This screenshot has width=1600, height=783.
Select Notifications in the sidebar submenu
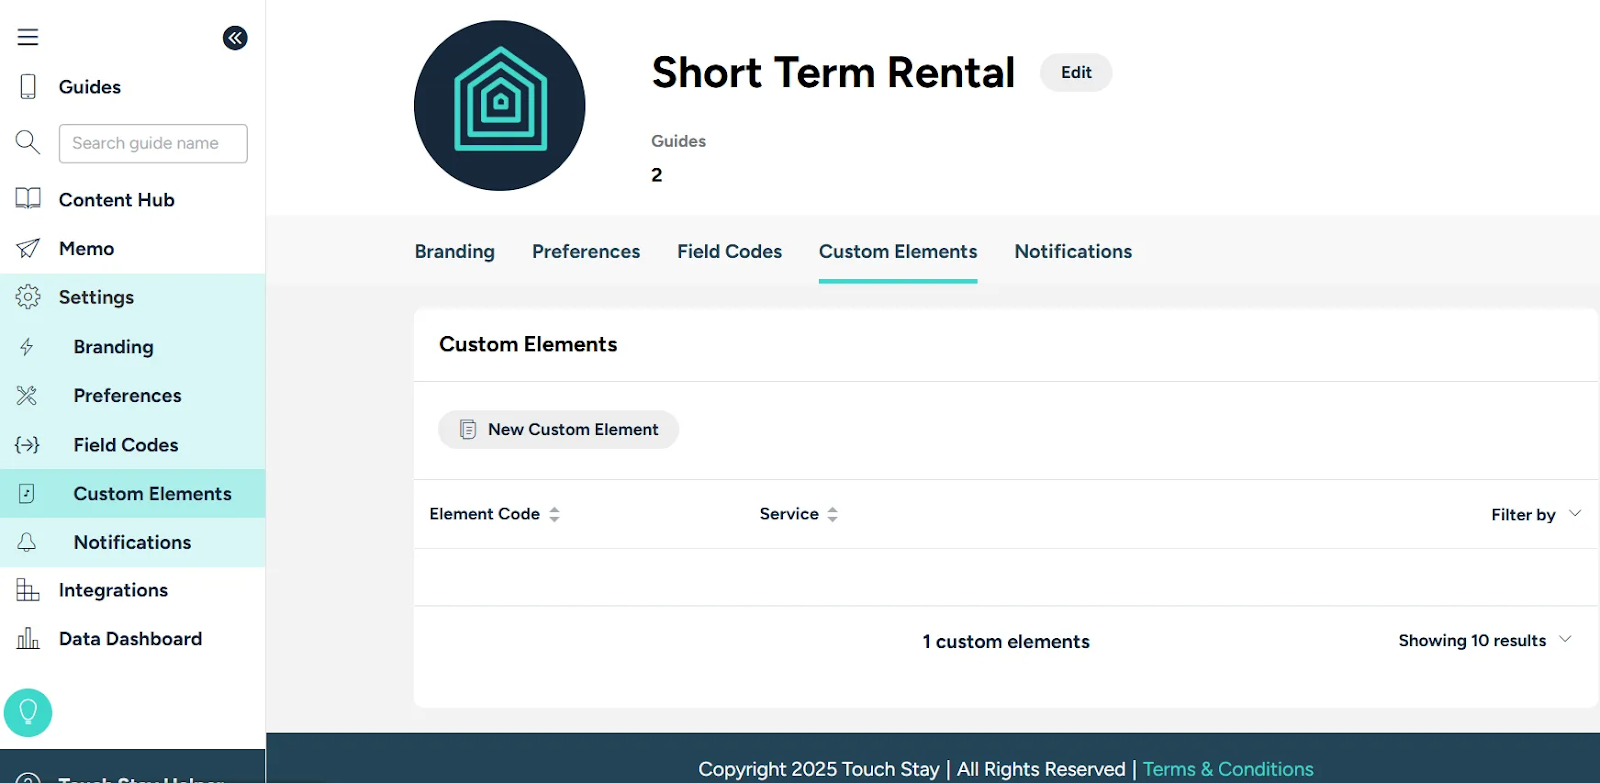pyautogui.click(x=133, y=542)
